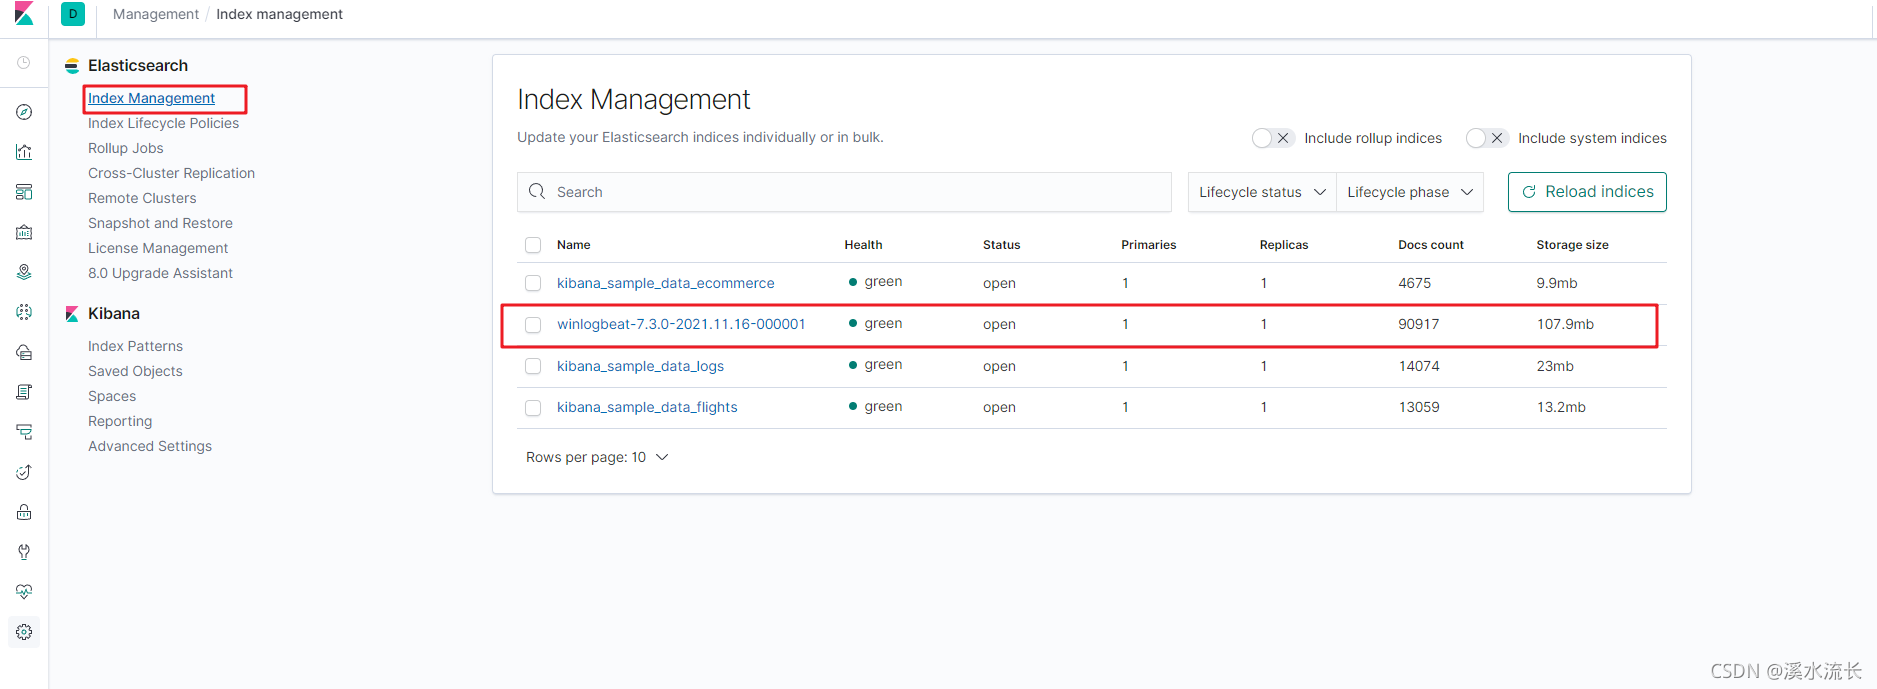Check the kibana_sample_data_flights row checkbox
1877x689 pixels.
533,408
